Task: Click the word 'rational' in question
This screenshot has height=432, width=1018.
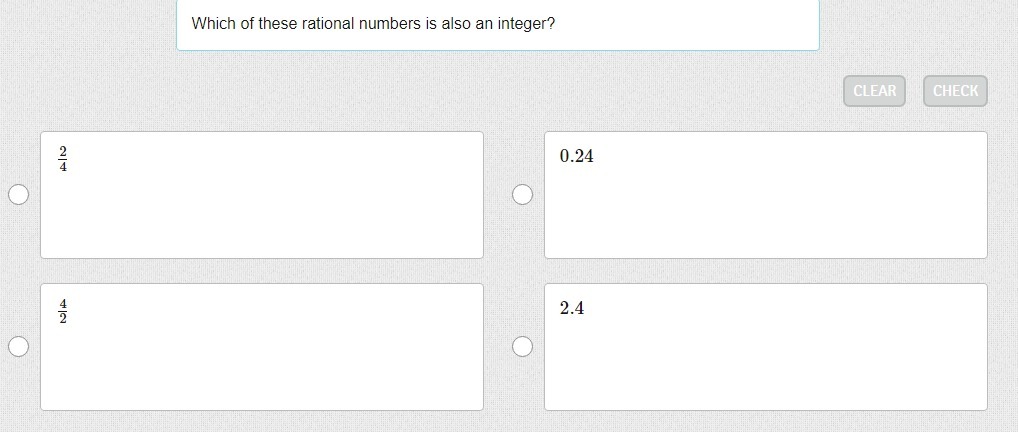Action: tap(326, 23)
